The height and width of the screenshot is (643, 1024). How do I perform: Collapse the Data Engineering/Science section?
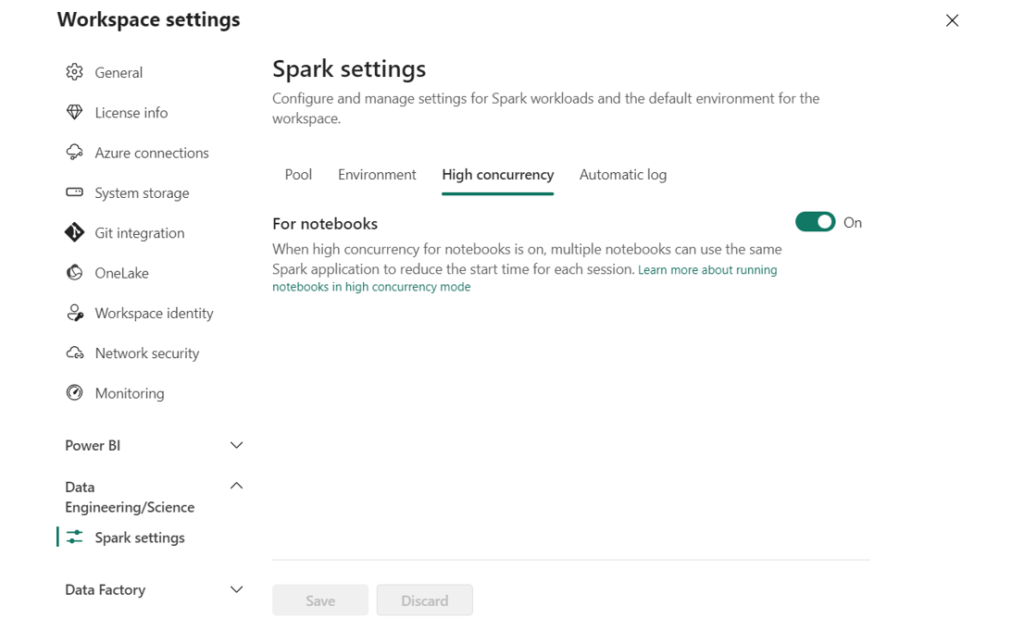(237, 485)
